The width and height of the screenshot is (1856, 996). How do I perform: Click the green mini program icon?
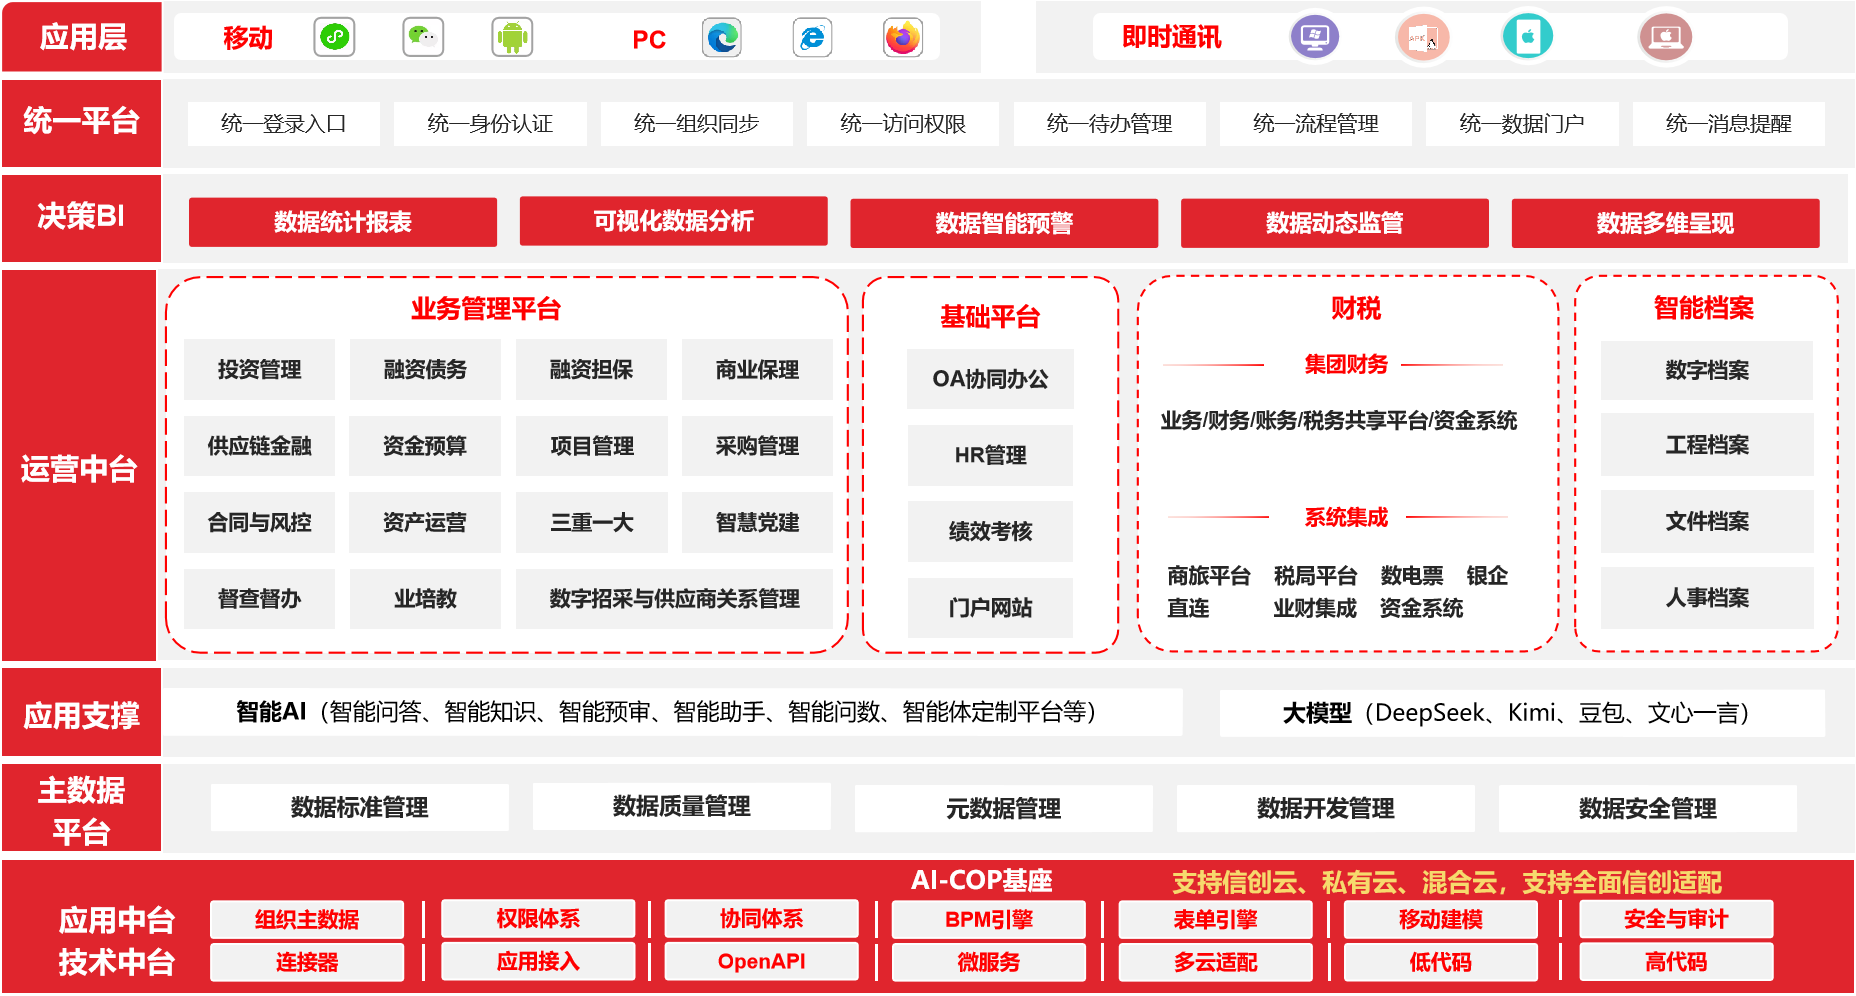point(334,38)
